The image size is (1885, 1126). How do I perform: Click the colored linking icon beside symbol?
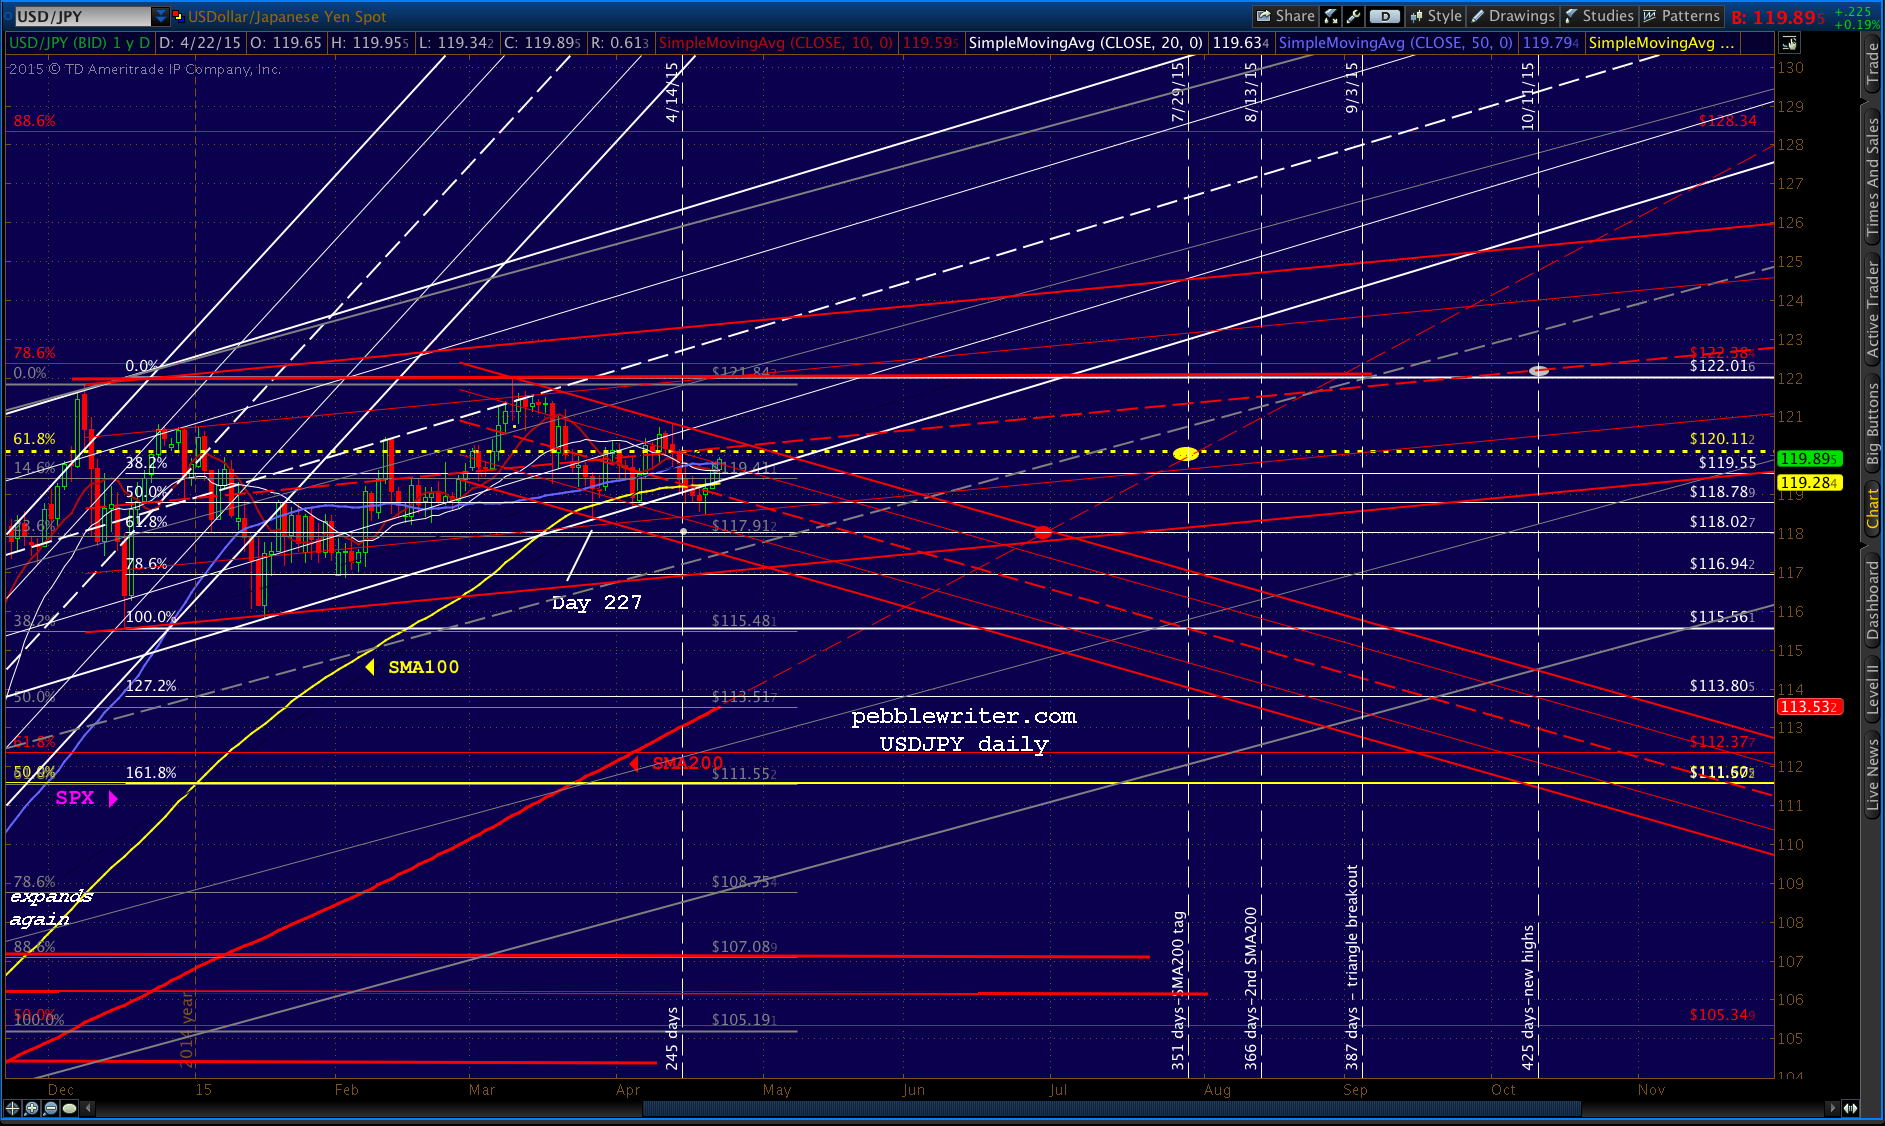click(x=178, y=16)
